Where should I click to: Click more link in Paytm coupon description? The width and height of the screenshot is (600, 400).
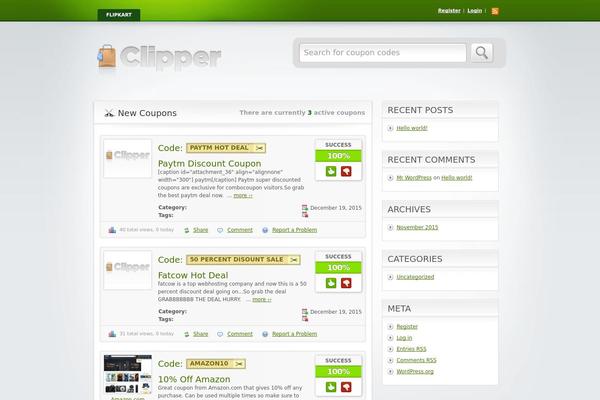pos(243,196)
